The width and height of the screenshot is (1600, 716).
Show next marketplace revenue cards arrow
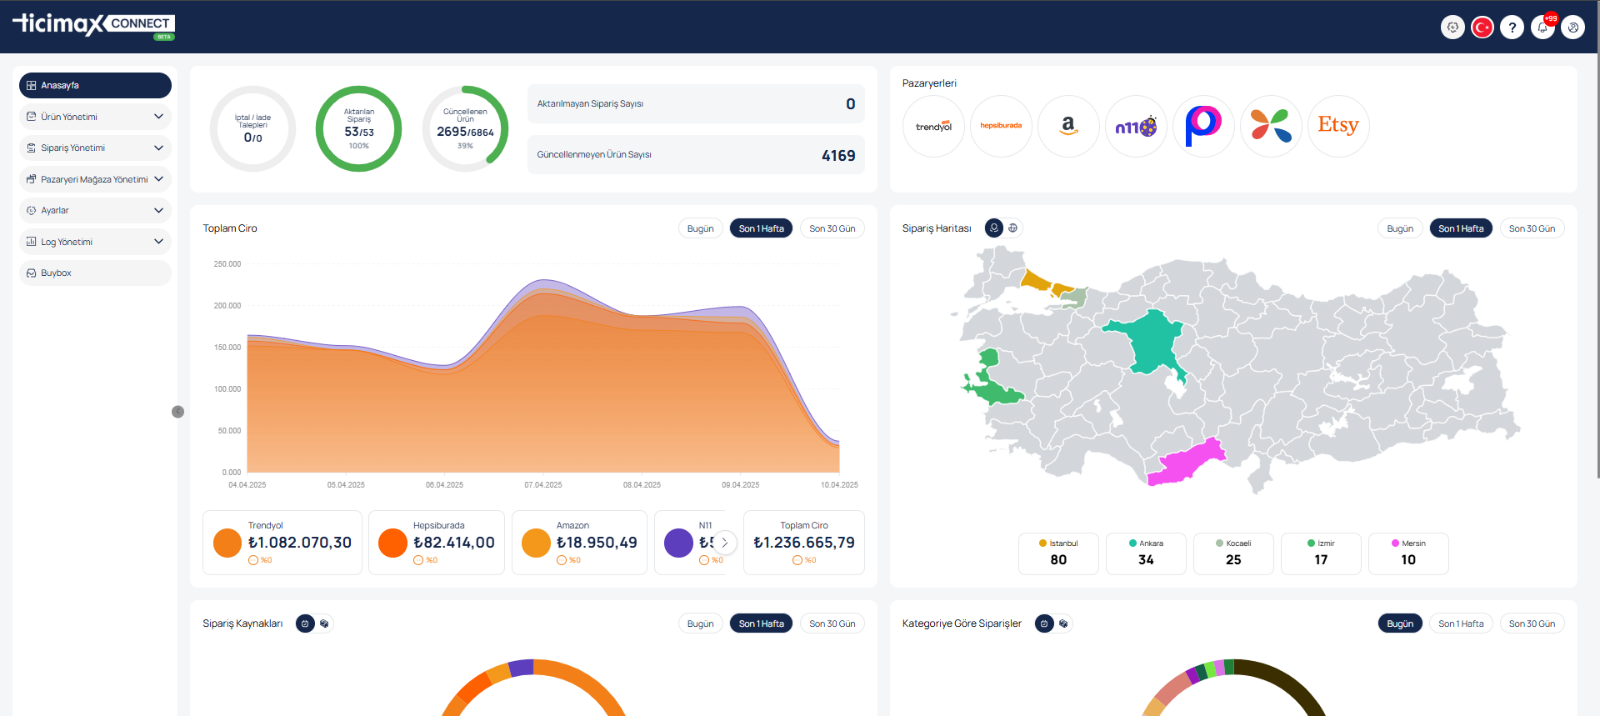[725, 542]
